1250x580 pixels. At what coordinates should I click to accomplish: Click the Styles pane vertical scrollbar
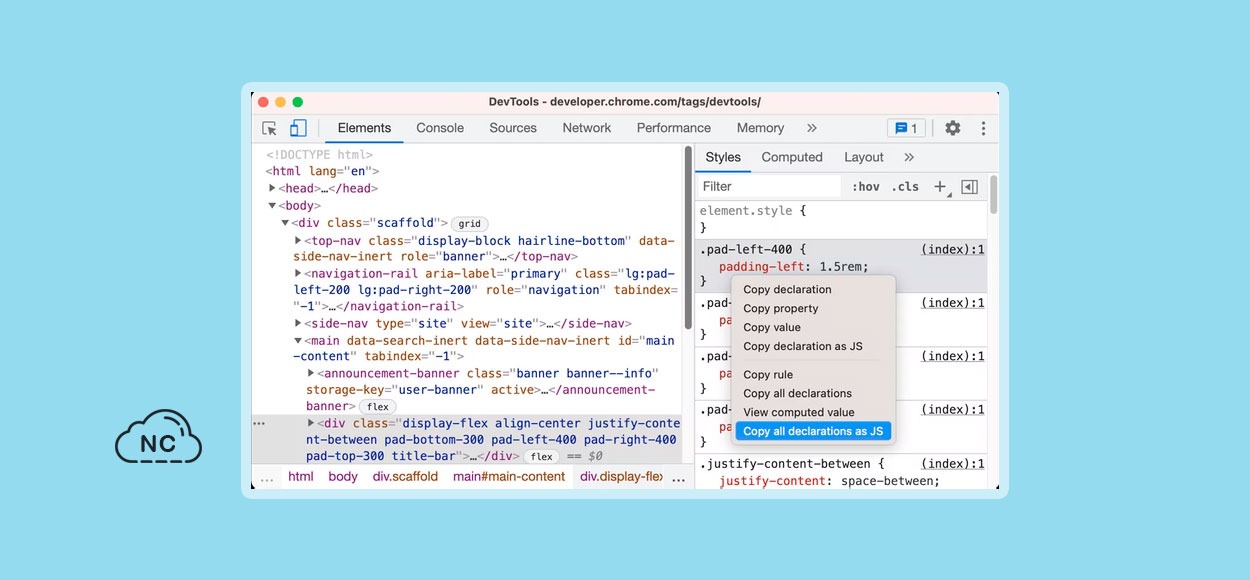(x=993, y=194)
